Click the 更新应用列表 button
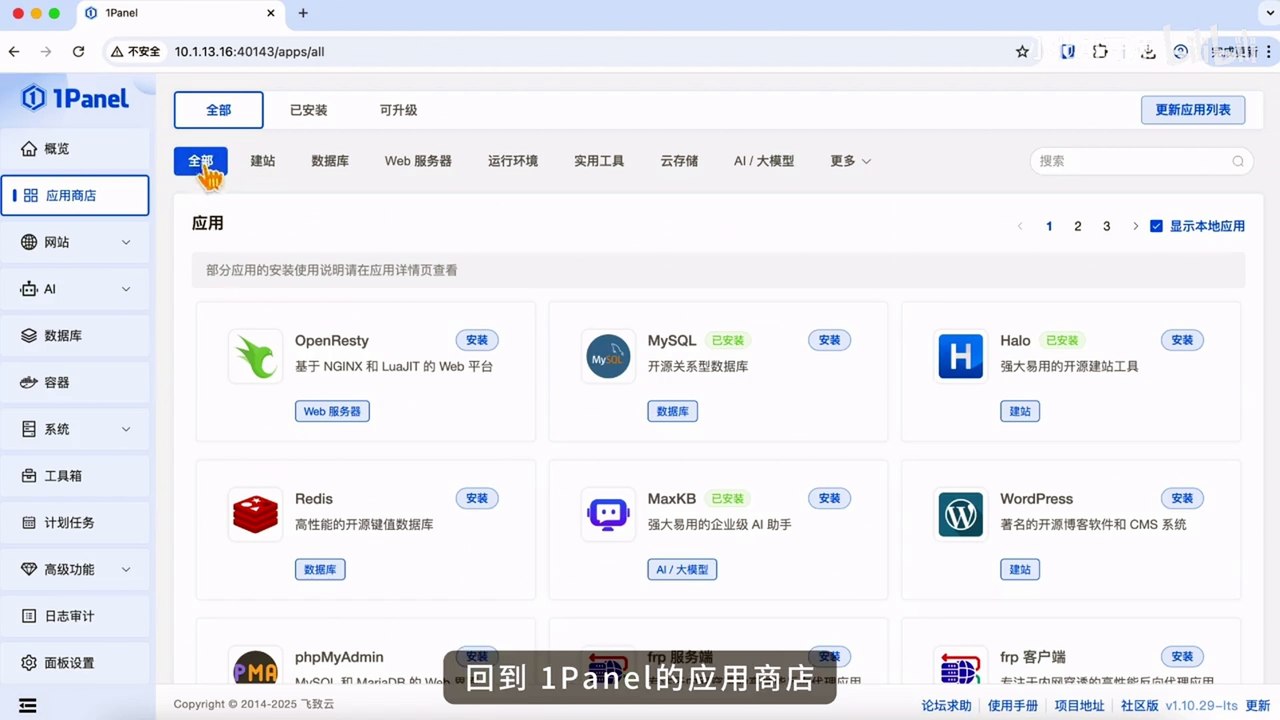This screenshot has height=720, width=1280. pos(1193,110)
